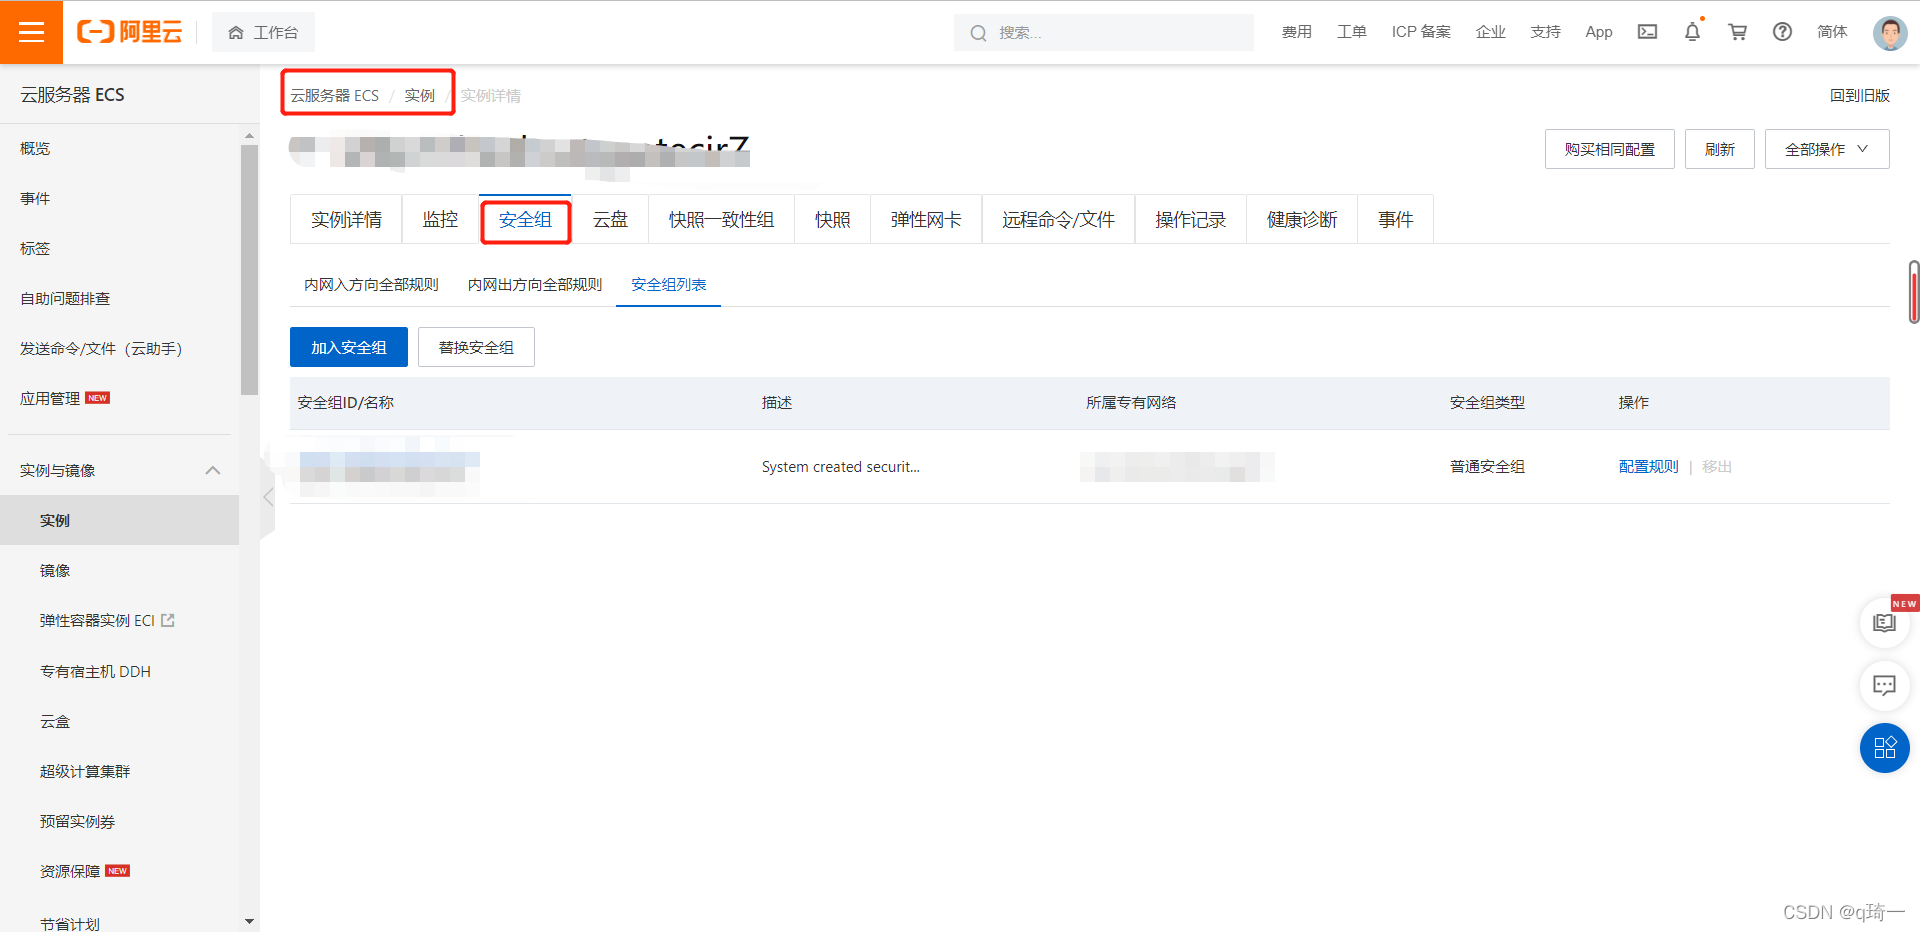Open 支持 in top navigation
This screenshot has height=932, width=1920.
tap(1545, 32)
